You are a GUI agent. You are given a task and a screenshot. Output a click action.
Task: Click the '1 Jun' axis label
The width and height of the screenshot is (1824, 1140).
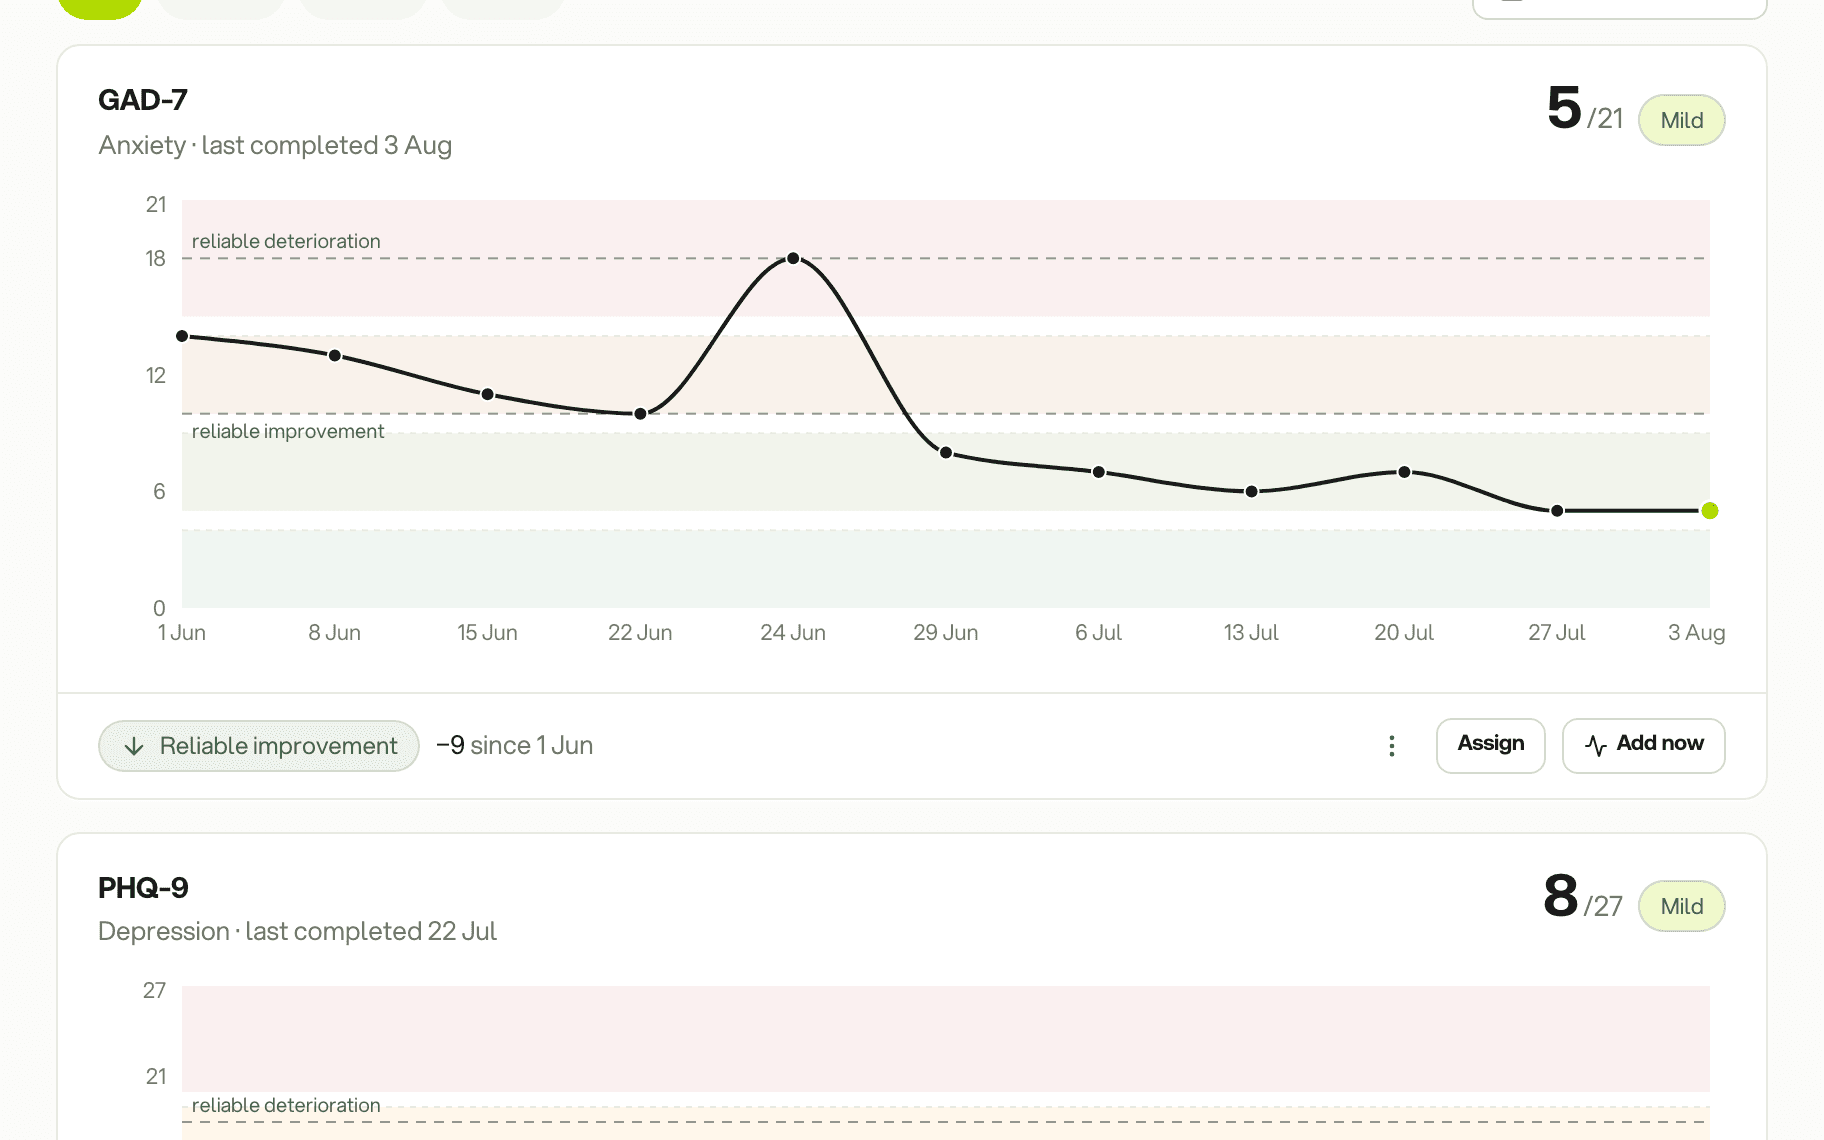[182, 633]
